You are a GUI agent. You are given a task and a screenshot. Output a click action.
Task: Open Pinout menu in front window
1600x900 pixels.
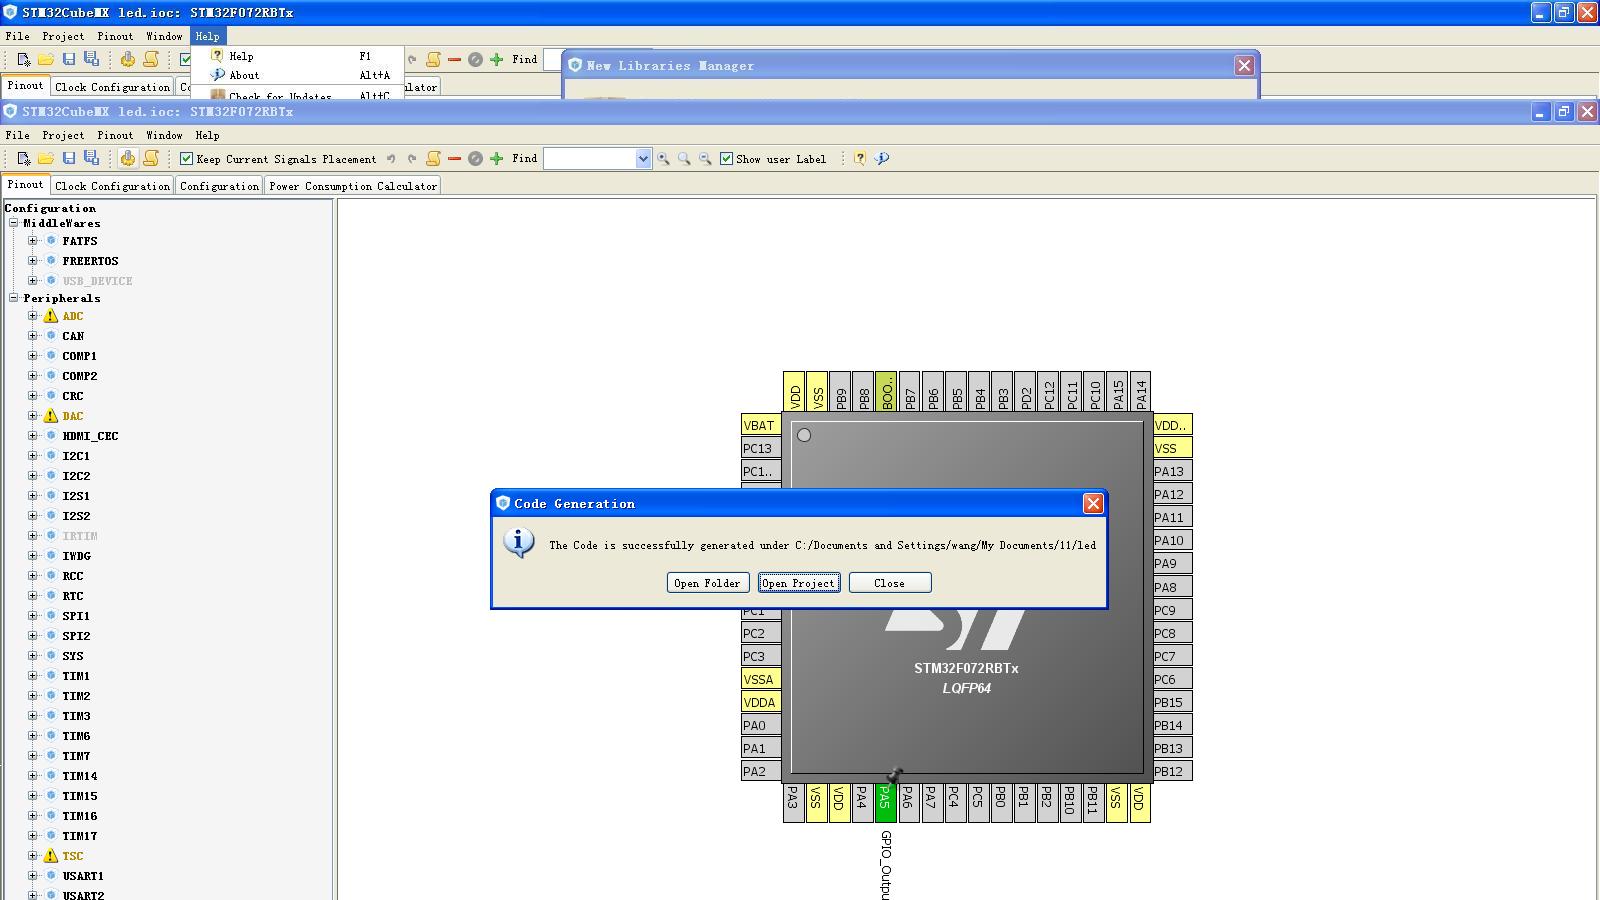[115, 135]
